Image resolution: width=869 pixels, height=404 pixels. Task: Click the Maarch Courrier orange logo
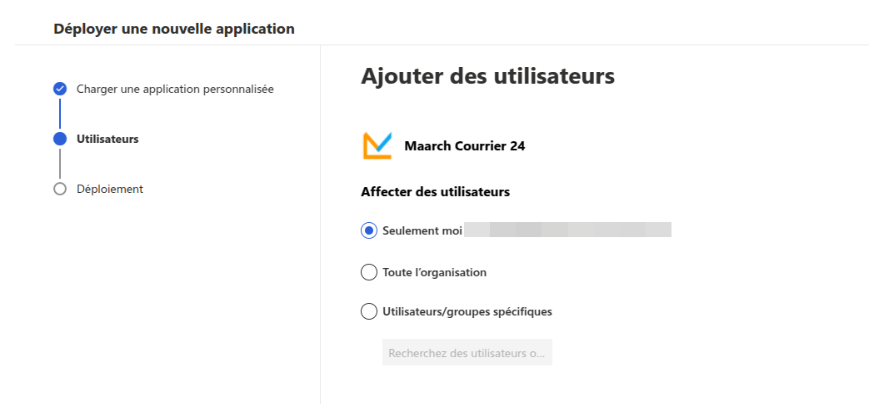tap(377, 146)
